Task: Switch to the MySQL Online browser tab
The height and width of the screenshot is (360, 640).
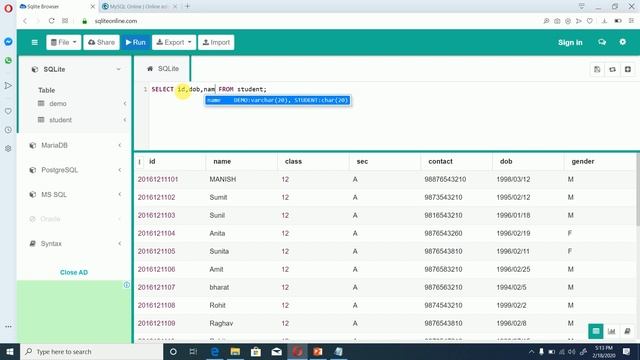Action: tap(140, 7)
